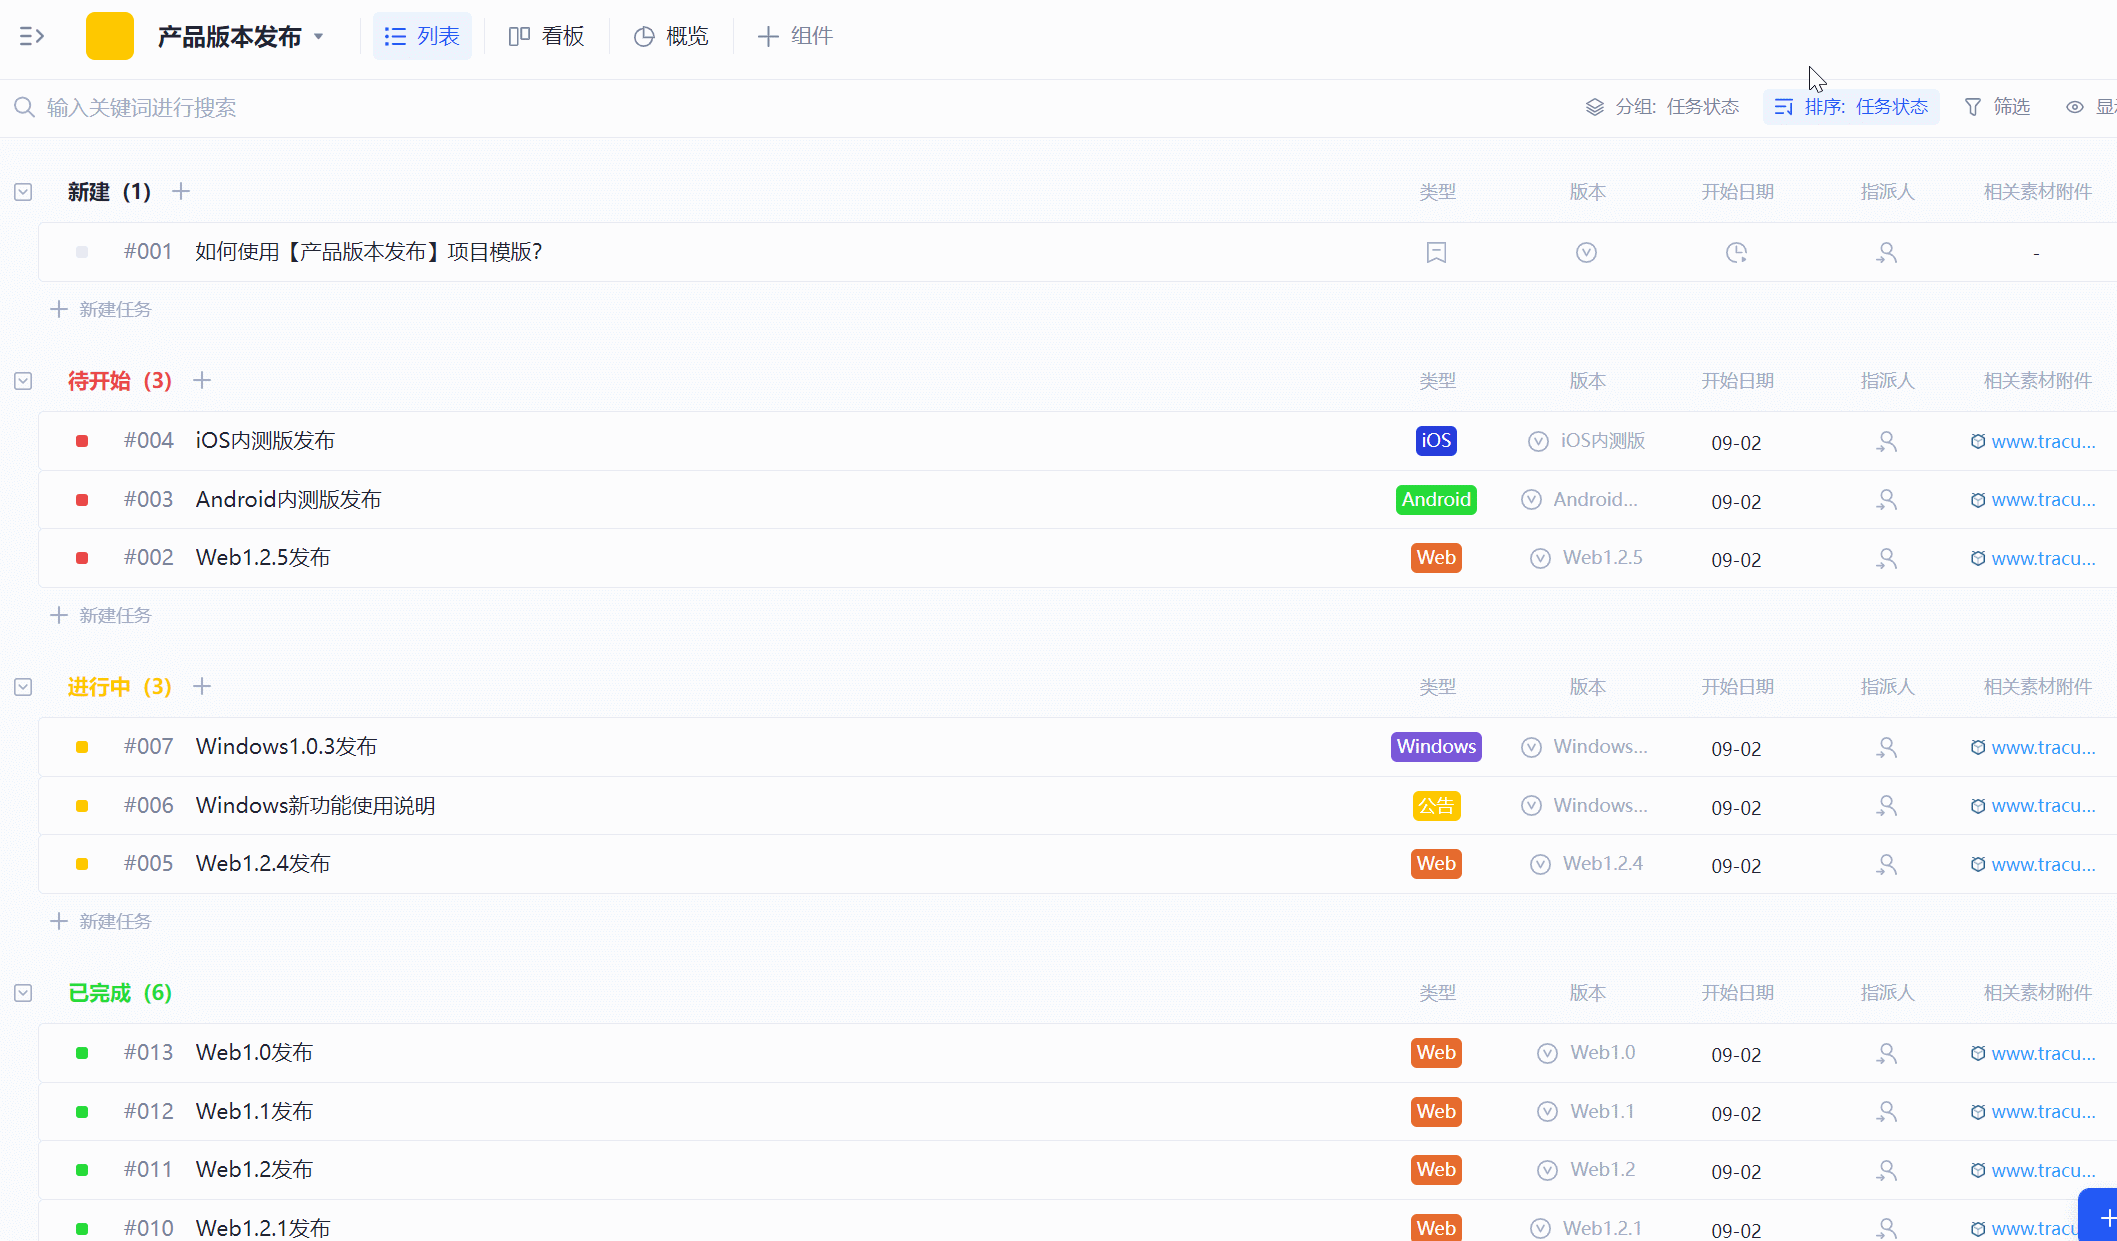Collapse the 待开始 group

coord(23,381)
